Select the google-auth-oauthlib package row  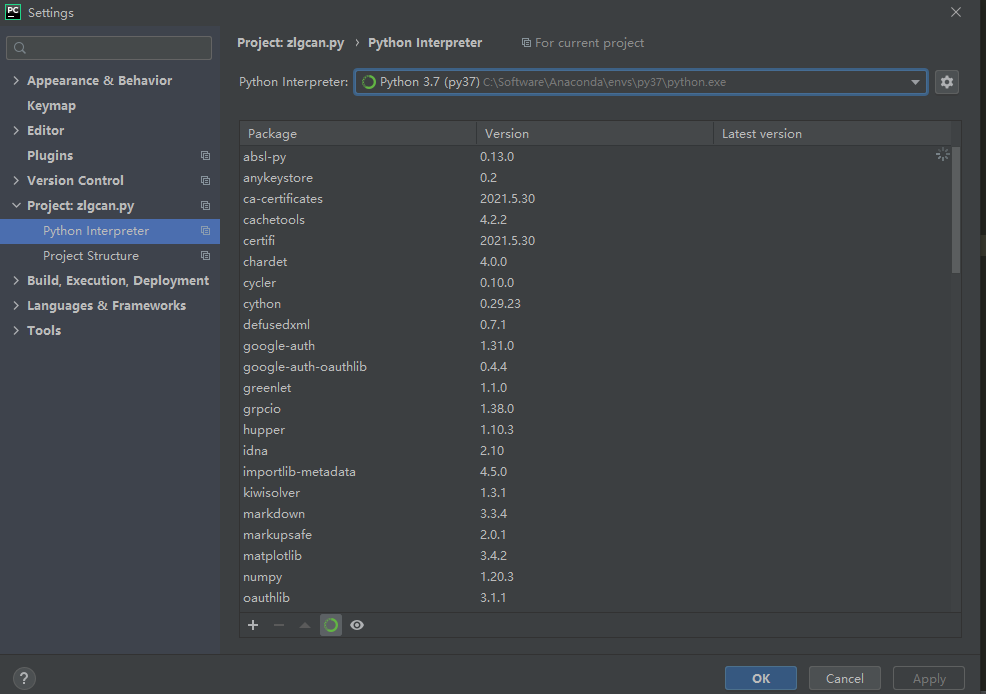595,366
